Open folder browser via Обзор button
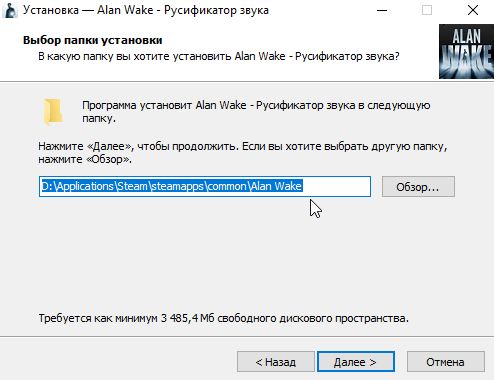The image size is (494, 380). (x=418, y=187)
